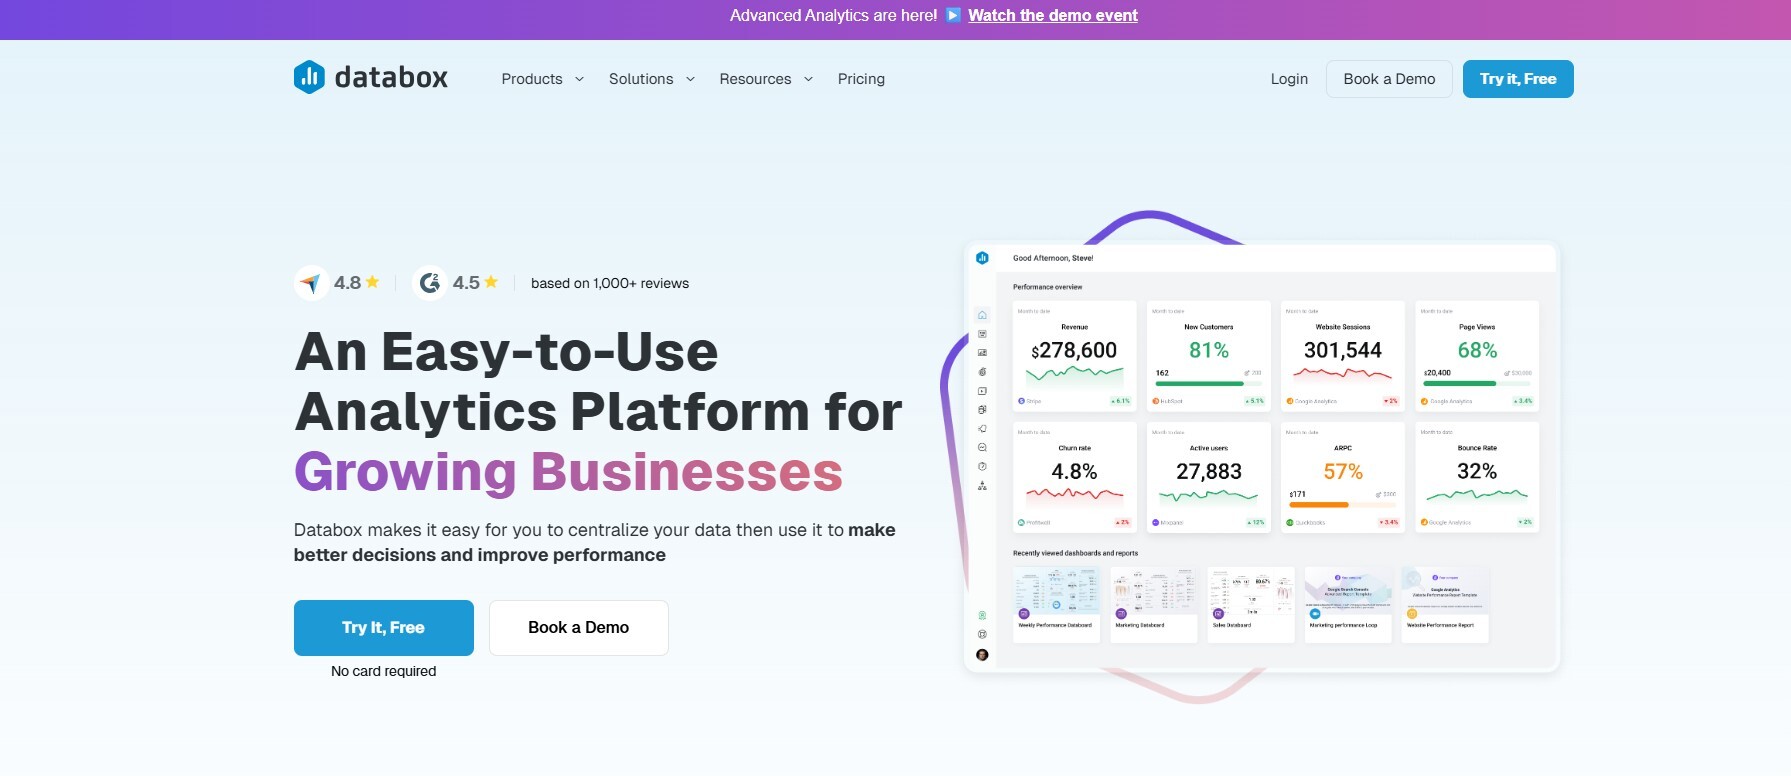Expand the Products dropdown chevron
The width and height of the screenshot is (1791, 776).
point(579,79)
